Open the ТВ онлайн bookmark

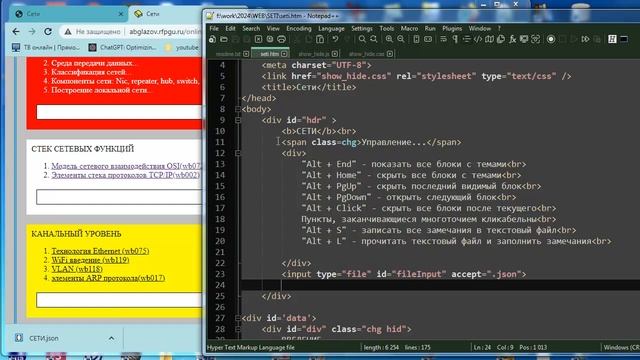46,48
